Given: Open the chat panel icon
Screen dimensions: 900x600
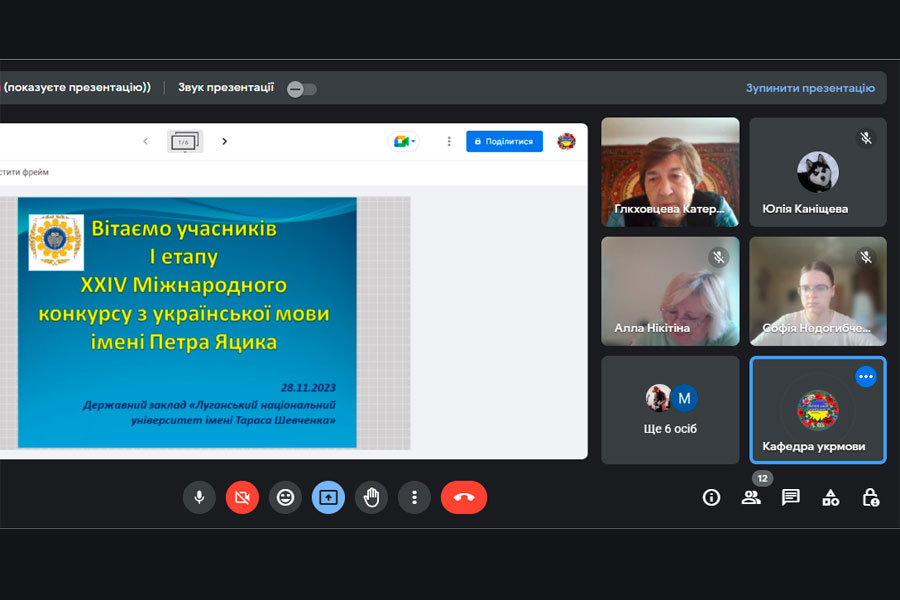Looking at the screenshot, I should coord(790,497).
